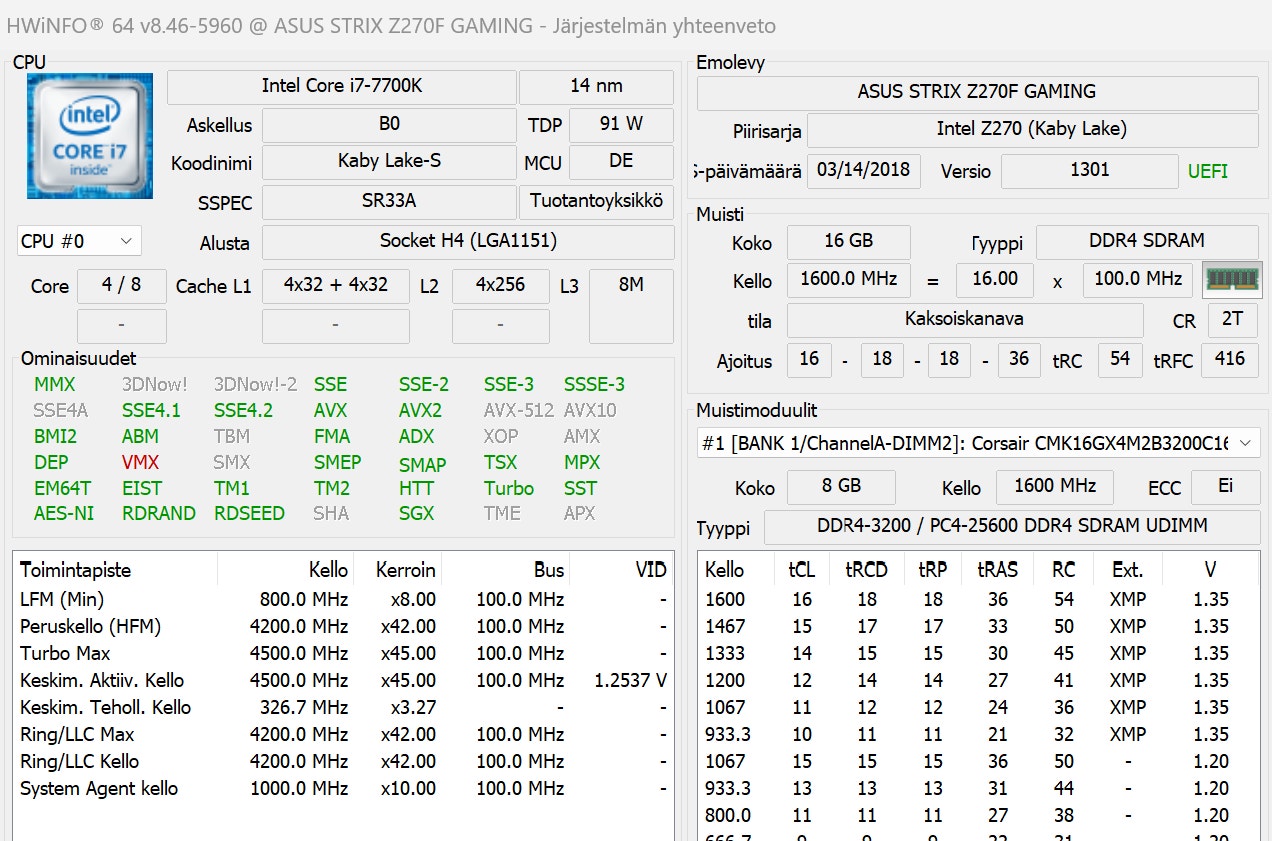Viewport: 1272px width, 841px height.
Task: Click the BIOS date field 03/14/2018
Action: tap(864, 171)
